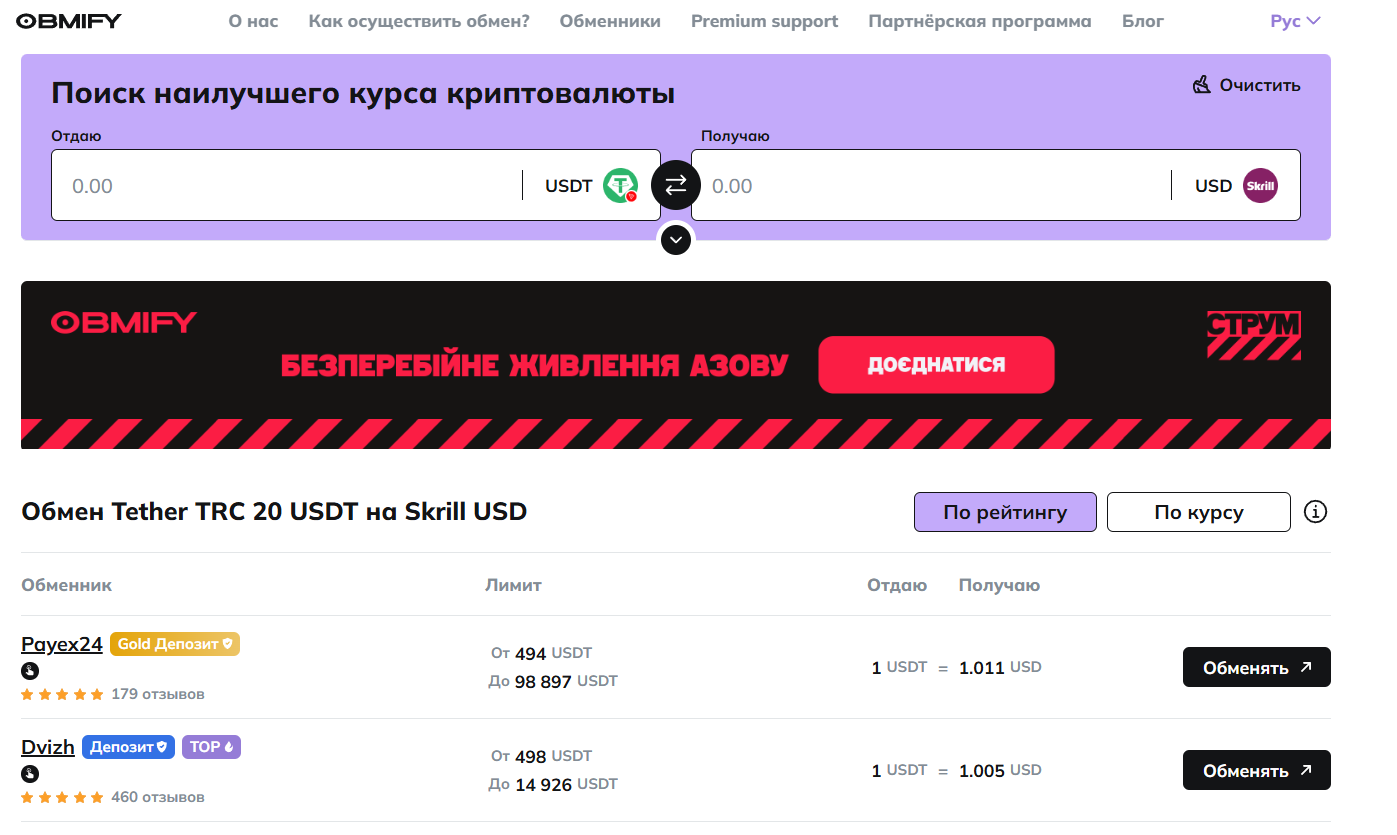Swap currencies with the round arrows icon
1397x835 pixels.
676,185
